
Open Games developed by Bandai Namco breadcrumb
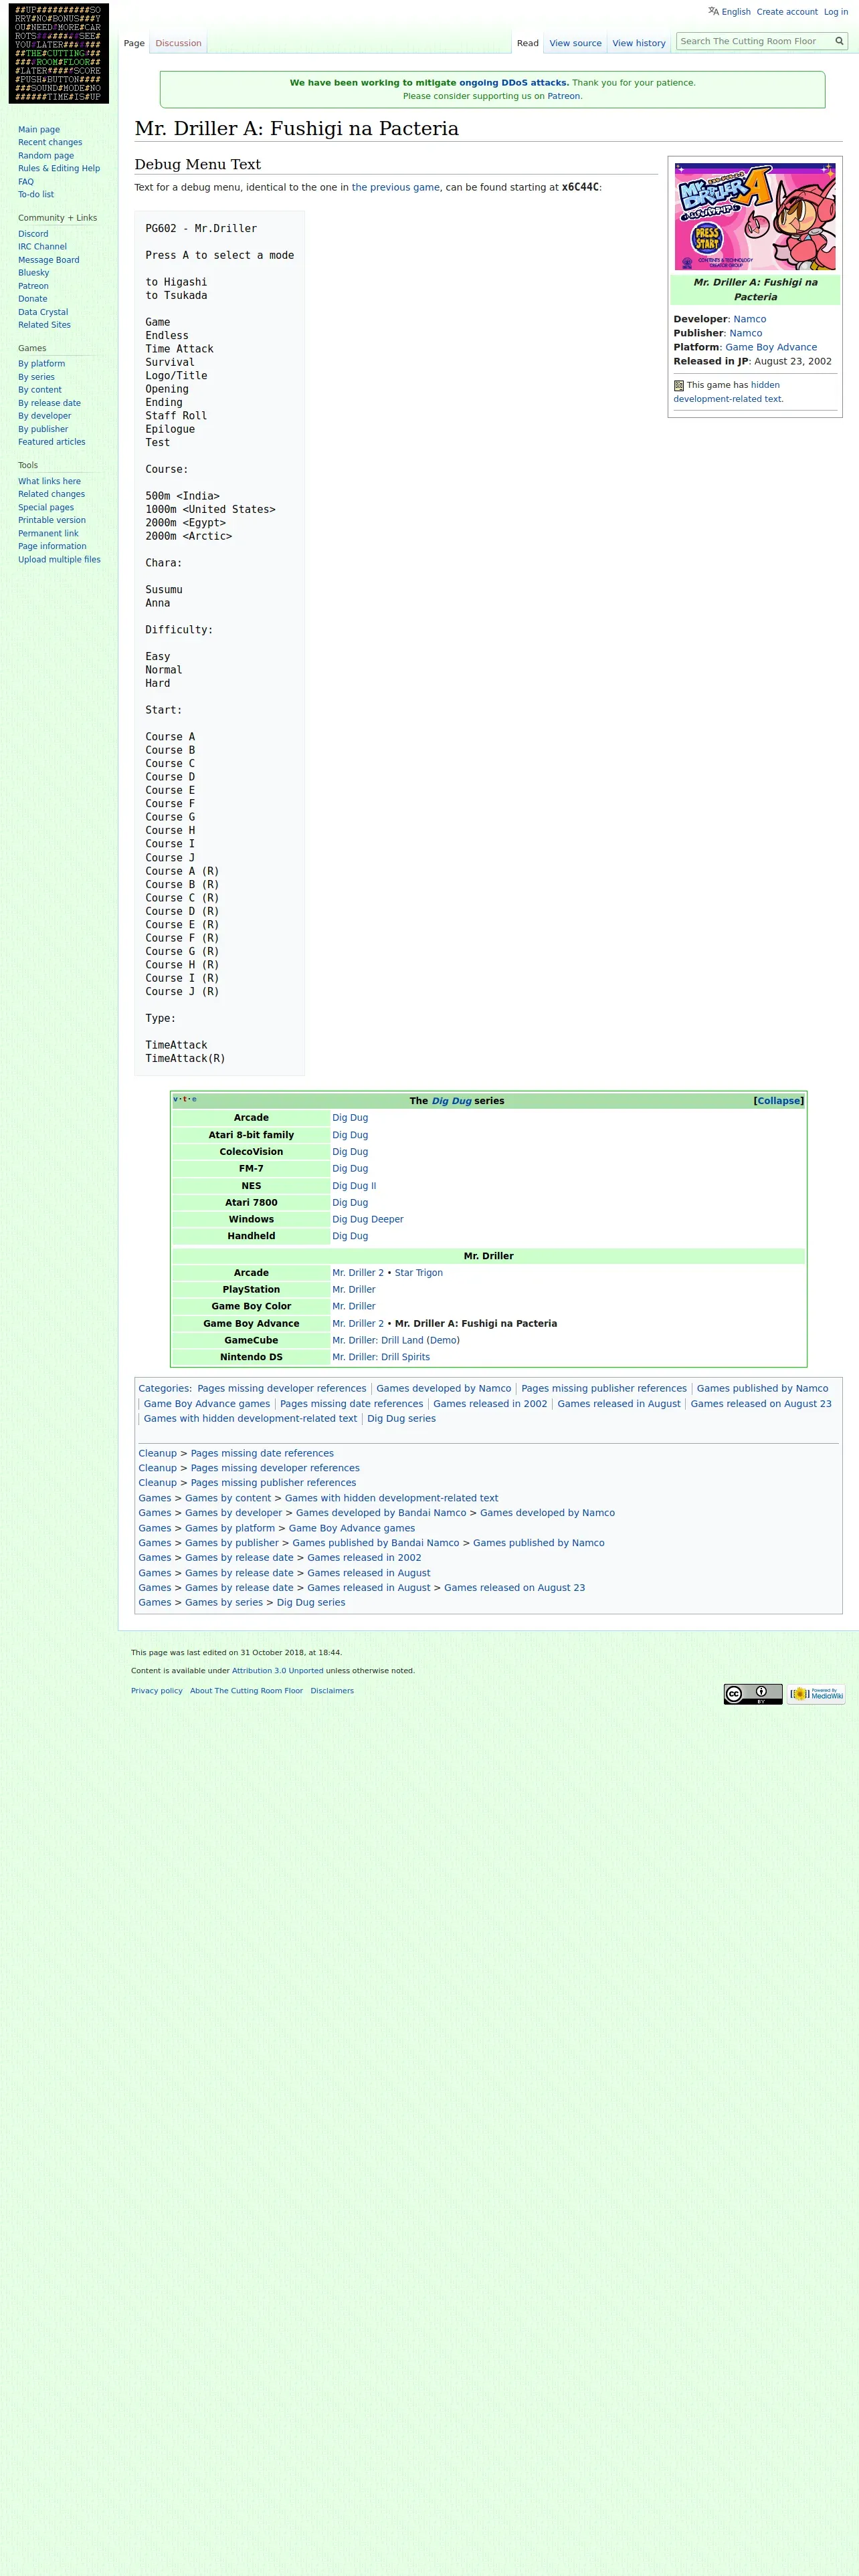381,1513
